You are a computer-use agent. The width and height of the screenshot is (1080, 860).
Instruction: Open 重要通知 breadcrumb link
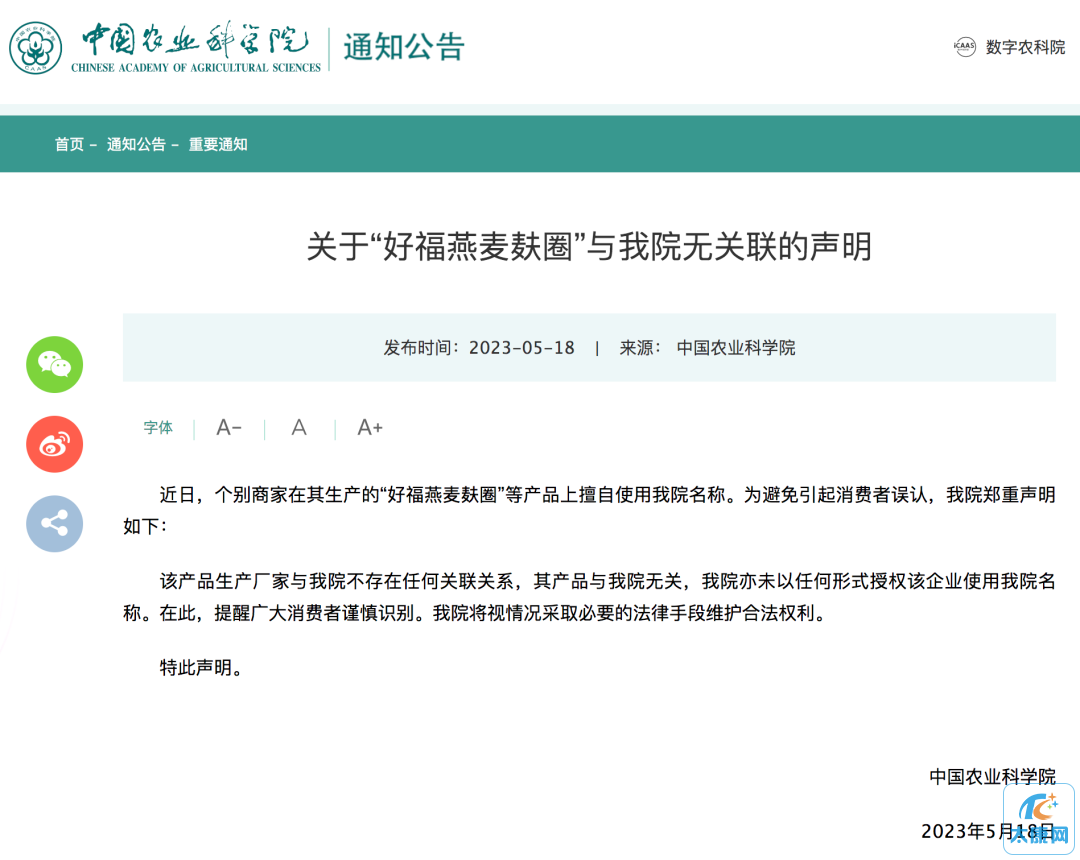218,145
